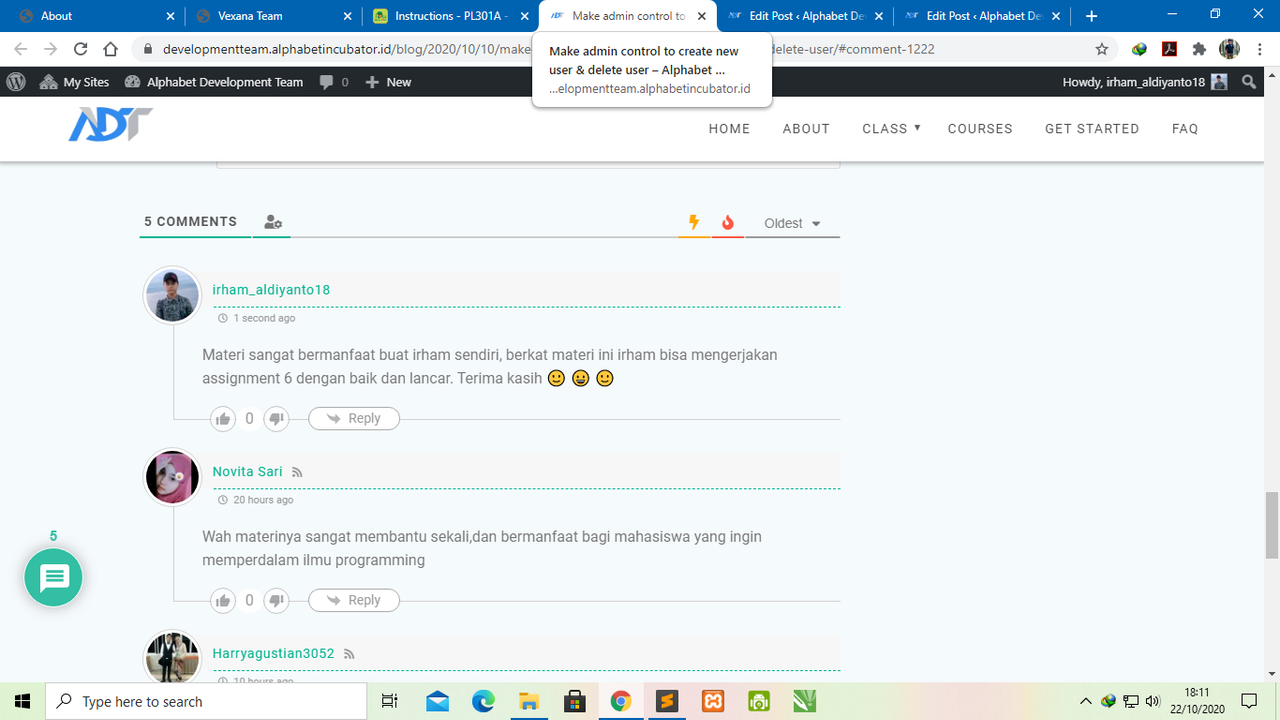Open the notification center icon
Image resolution: width=1280 pixels, height=720 pixels.
click(1249, 701)
